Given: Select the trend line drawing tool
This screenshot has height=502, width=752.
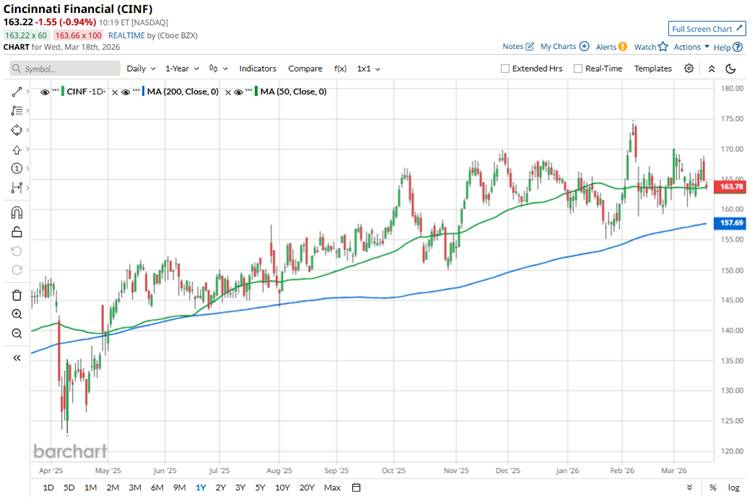Looking at the screenshot, I should coord(16,91).
